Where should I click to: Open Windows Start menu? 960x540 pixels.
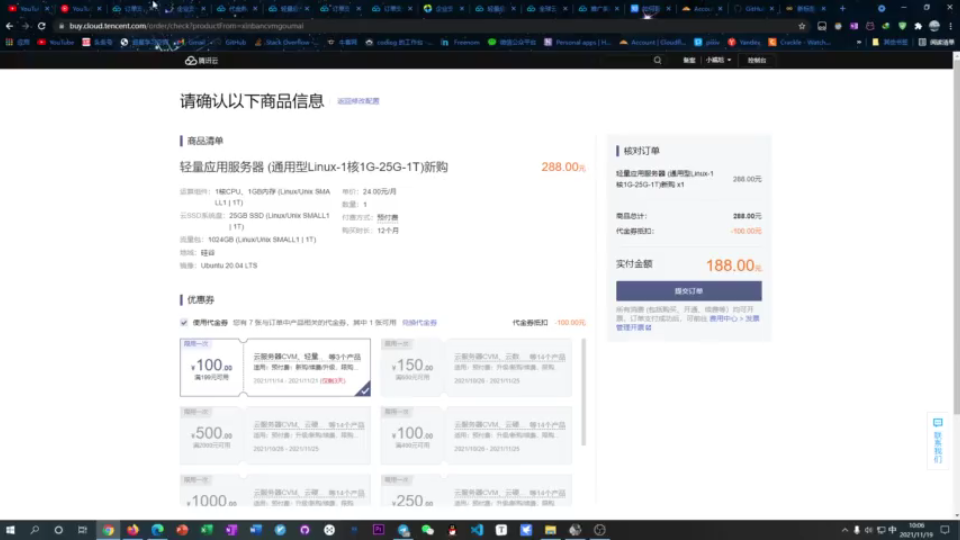click(10, 530)
